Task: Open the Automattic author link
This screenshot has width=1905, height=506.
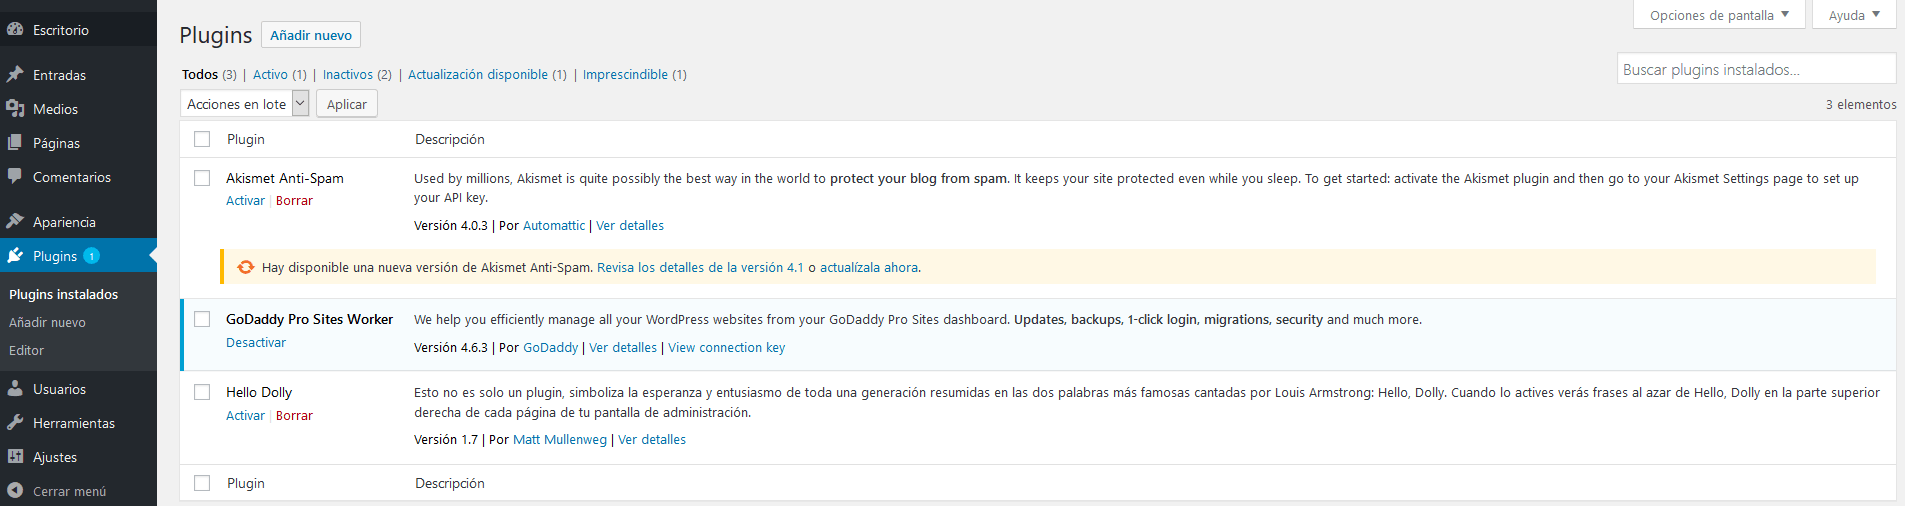Action: pos(554,225)
